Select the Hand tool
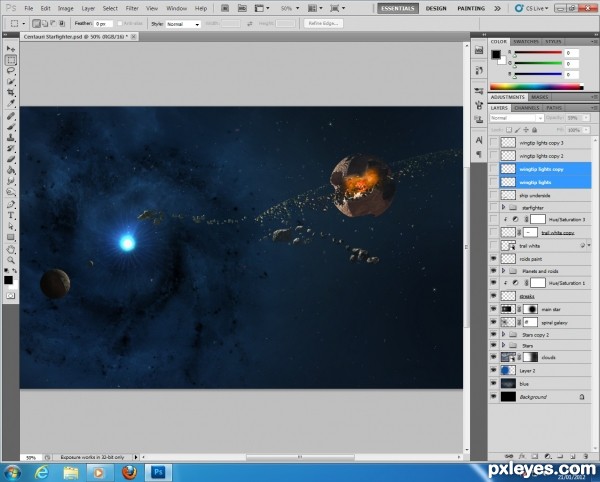Viewport: 600px width, 482px height. 11,250
